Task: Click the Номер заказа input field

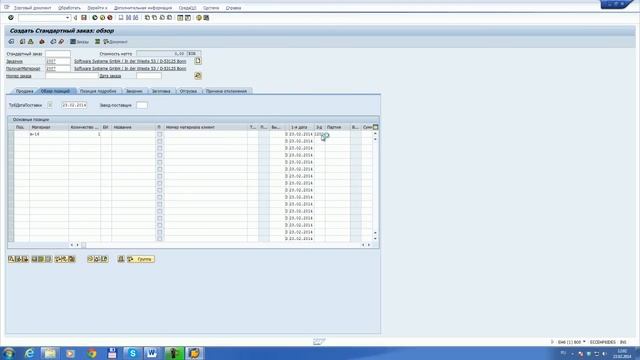Action: [72, 76]
